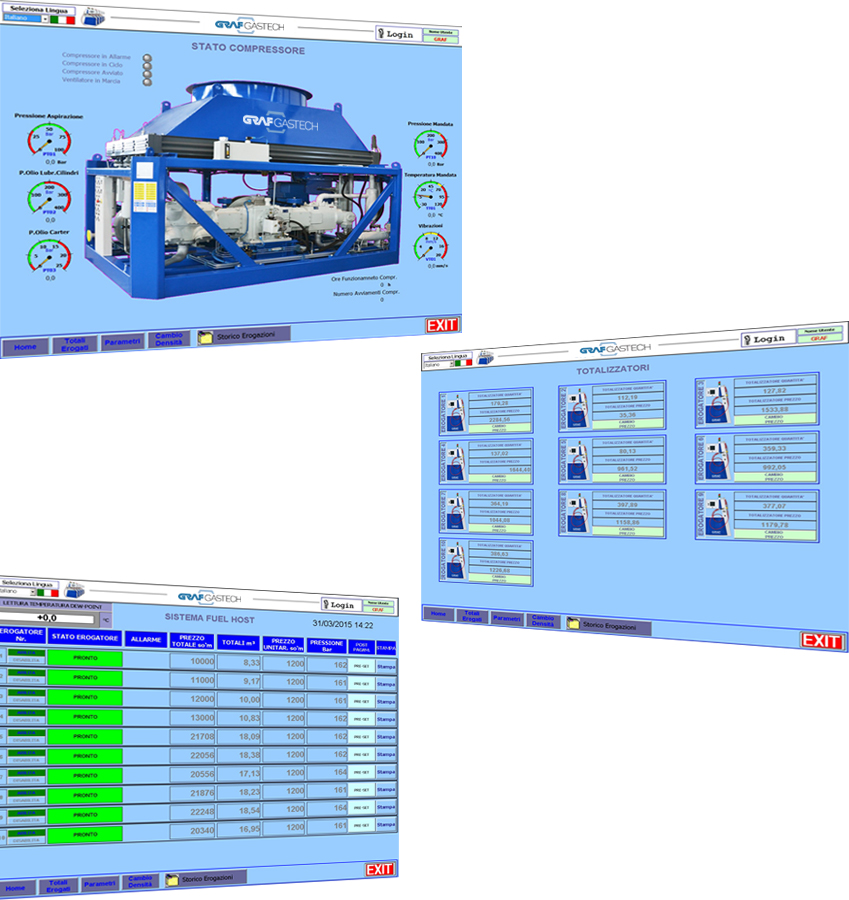Viewport: 849px width, 900px height.
Task: Open Parametri tab in Stato Compressore screen
Action: (122, 342)
